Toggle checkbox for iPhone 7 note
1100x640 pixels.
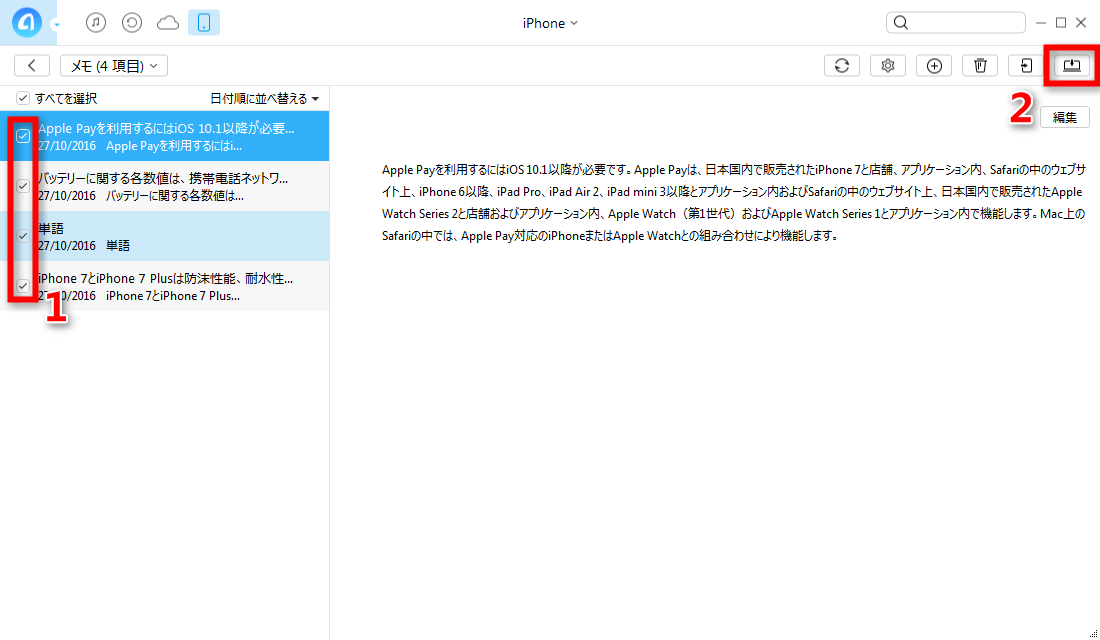click(x=23, y=286)
